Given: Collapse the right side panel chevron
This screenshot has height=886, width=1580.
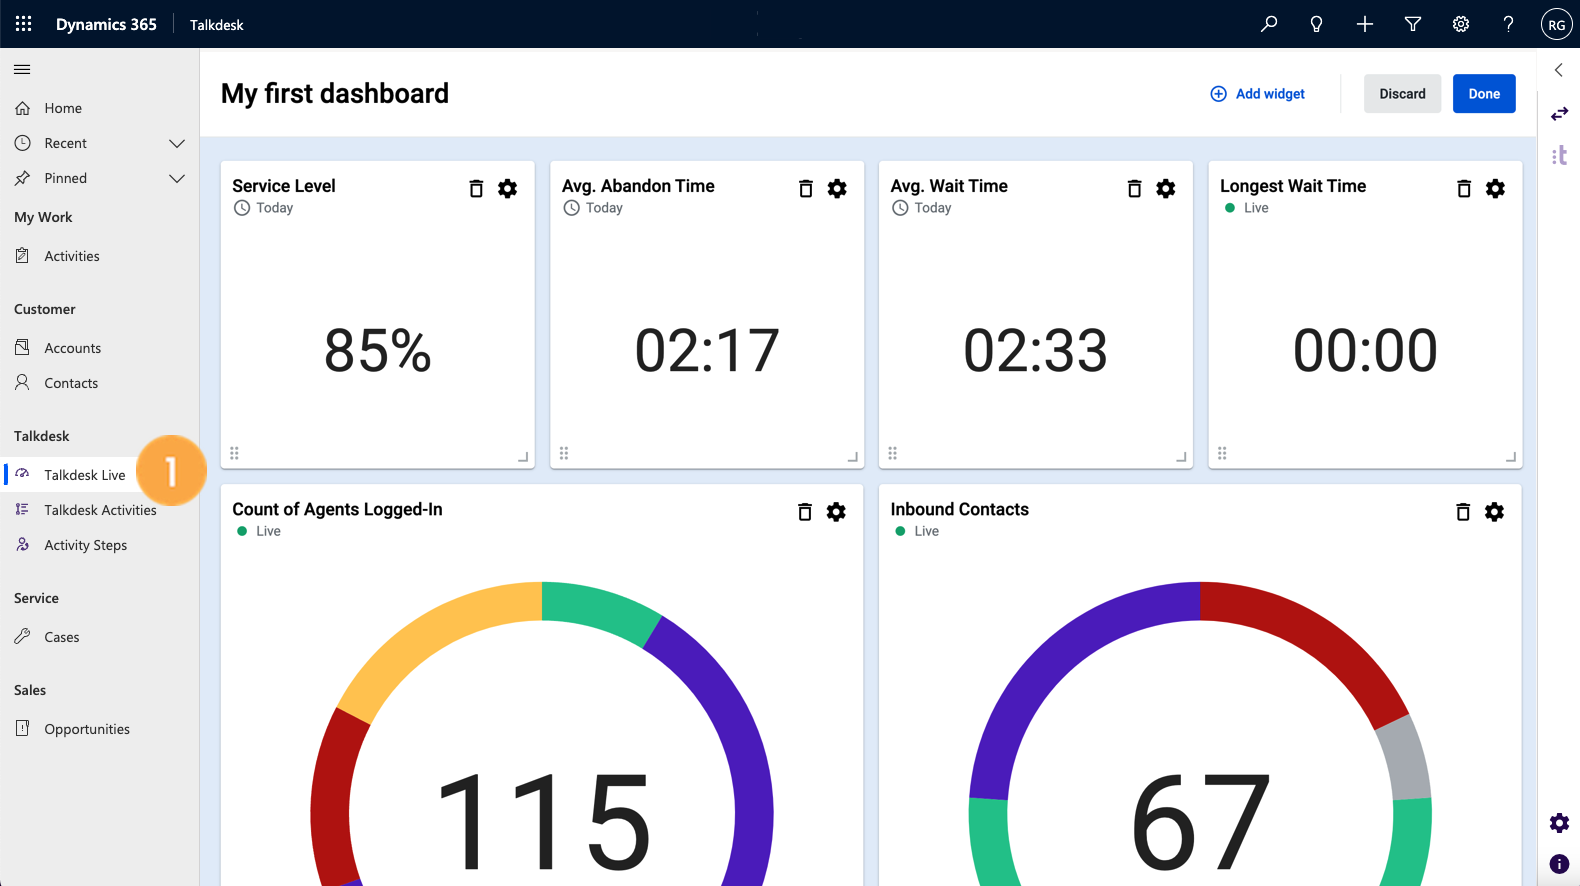Looking at the screenshot, I should 1558,70.
